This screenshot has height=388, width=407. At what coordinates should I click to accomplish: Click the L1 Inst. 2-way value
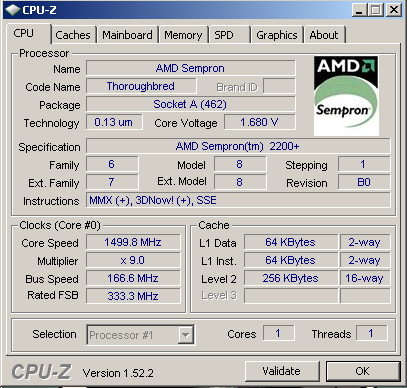click(x=365, y=260)
